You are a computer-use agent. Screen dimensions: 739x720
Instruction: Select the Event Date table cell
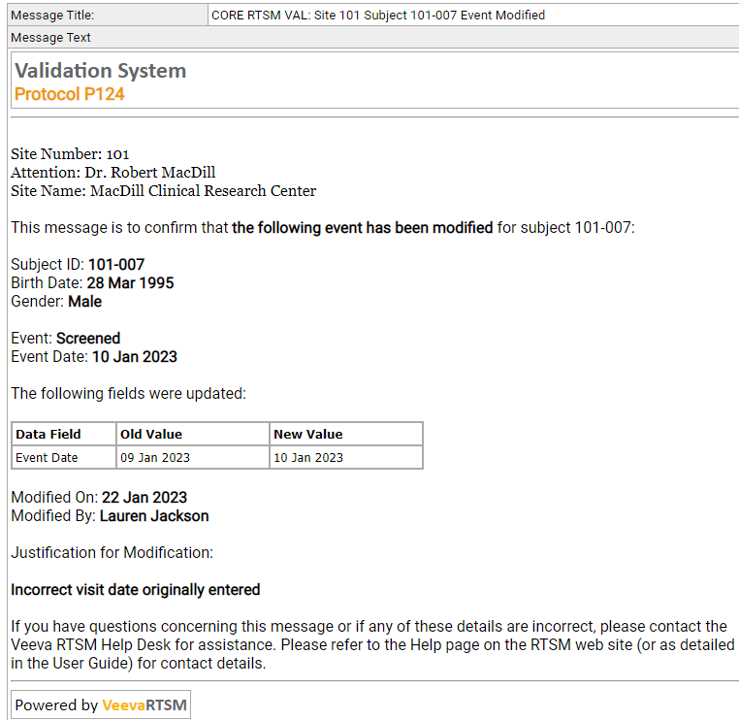click(46, 457)
